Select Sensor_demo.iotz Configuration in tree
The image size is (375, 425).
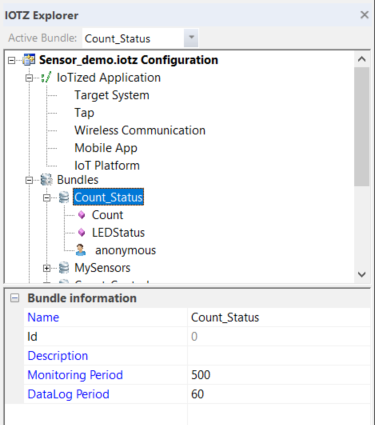(129, 60)
